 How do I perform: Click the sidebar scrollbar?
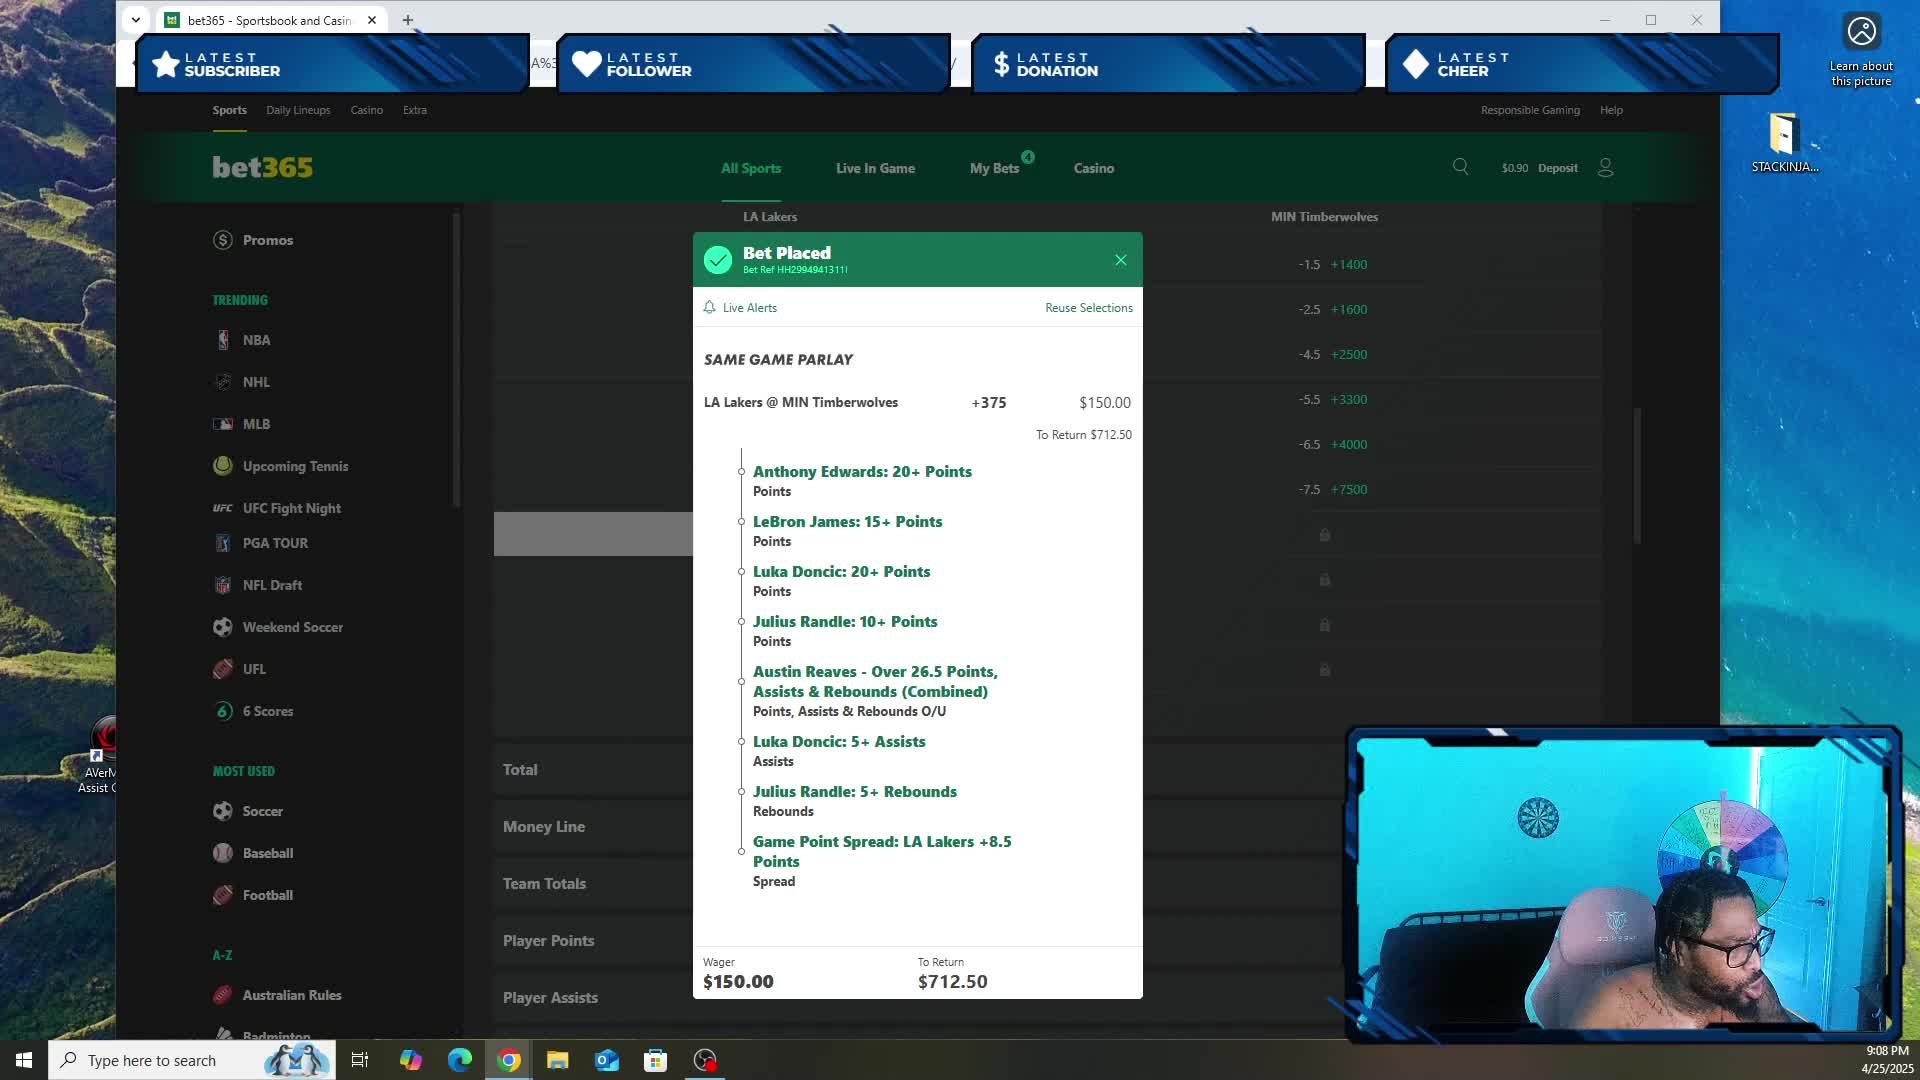[456, 360]
